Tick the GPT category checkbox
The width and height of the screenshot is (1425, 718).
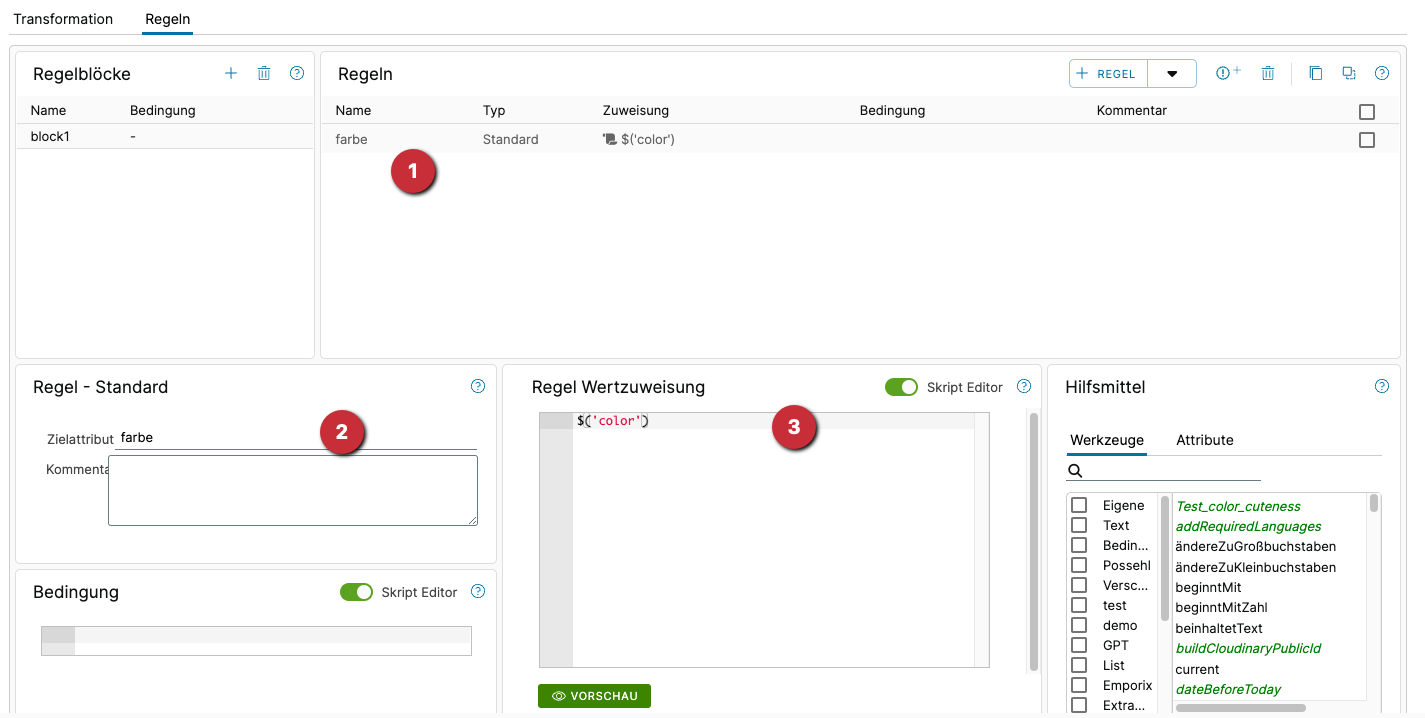(x=1079, y=645)
